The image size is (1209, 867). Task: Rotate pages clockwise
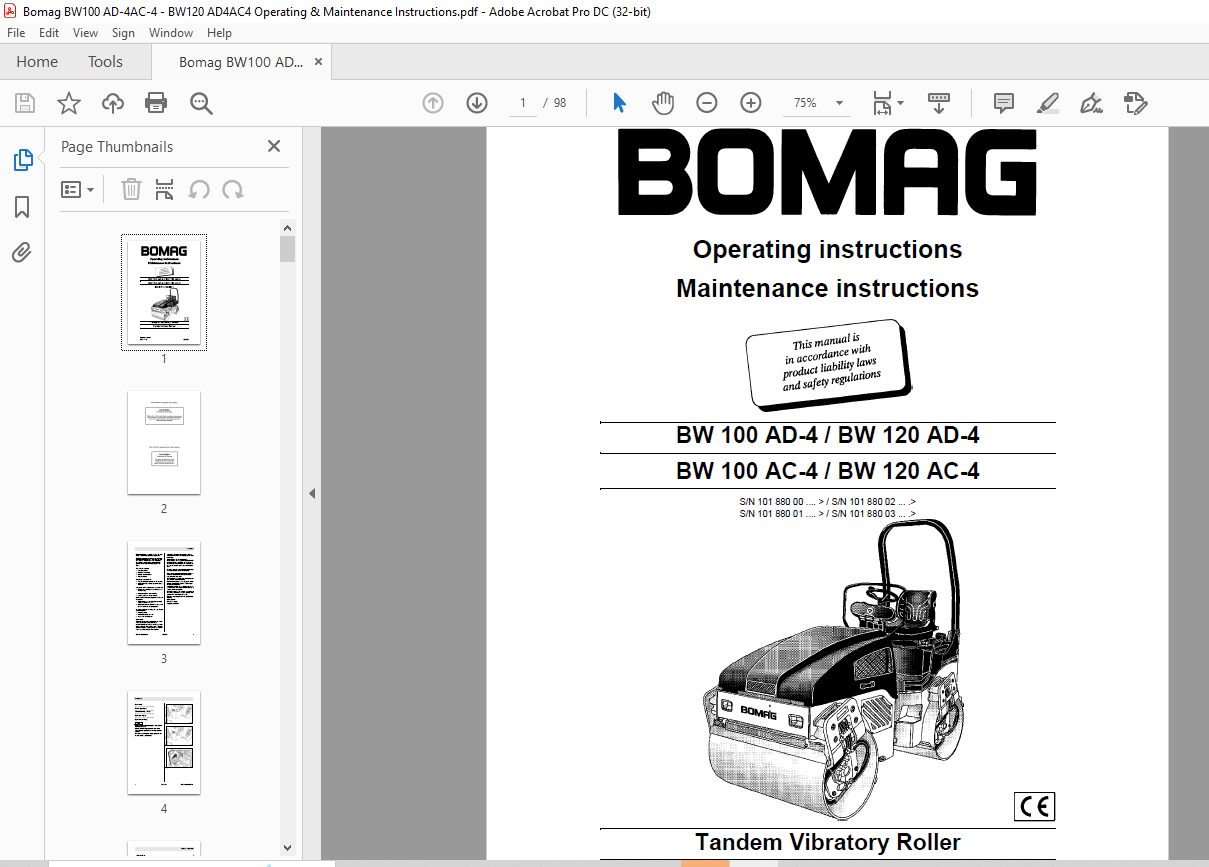[233, 189]
